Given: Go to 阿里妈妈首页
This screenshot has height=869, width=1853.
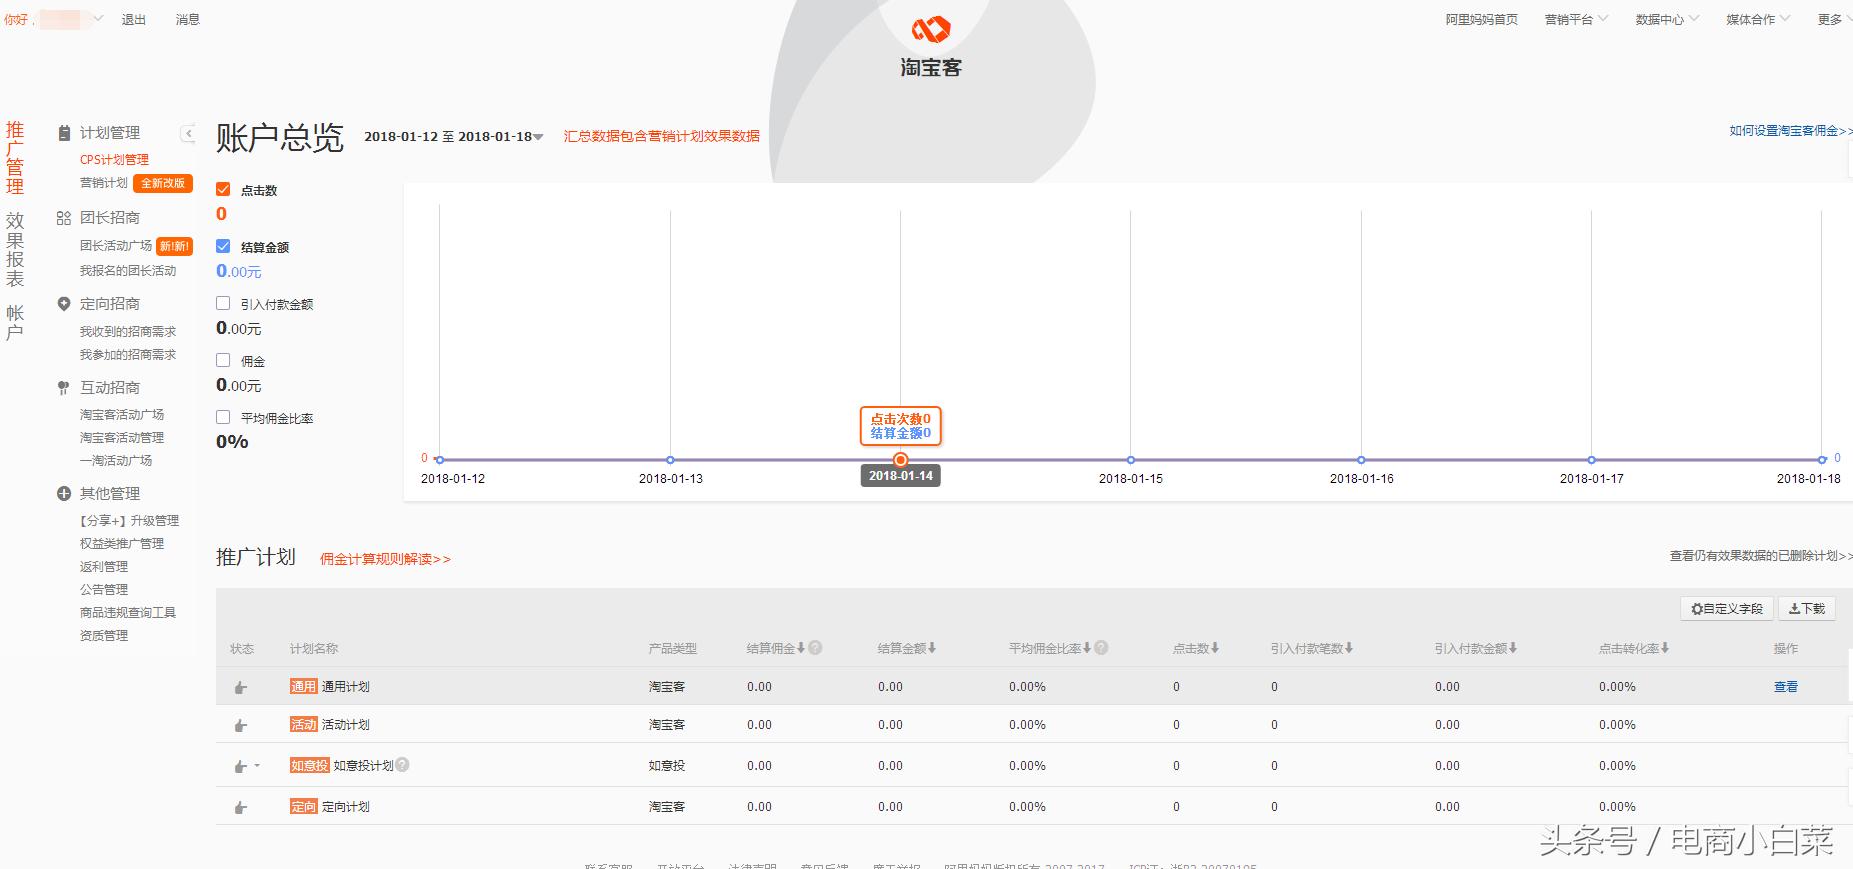Looking at the screenshot, I should (1481, 19).
